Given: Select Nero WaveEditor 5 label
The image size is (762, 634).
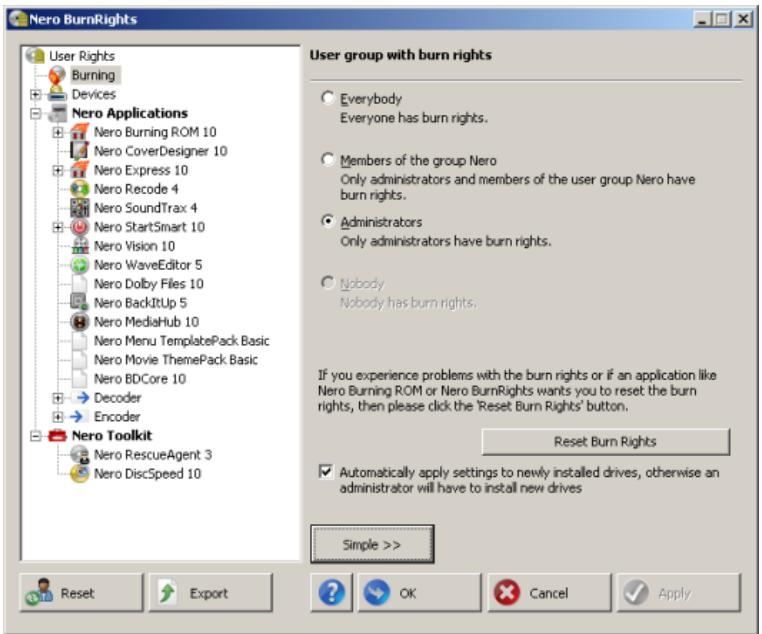Looking at the screenshot, I should click(x=148, y=265).
